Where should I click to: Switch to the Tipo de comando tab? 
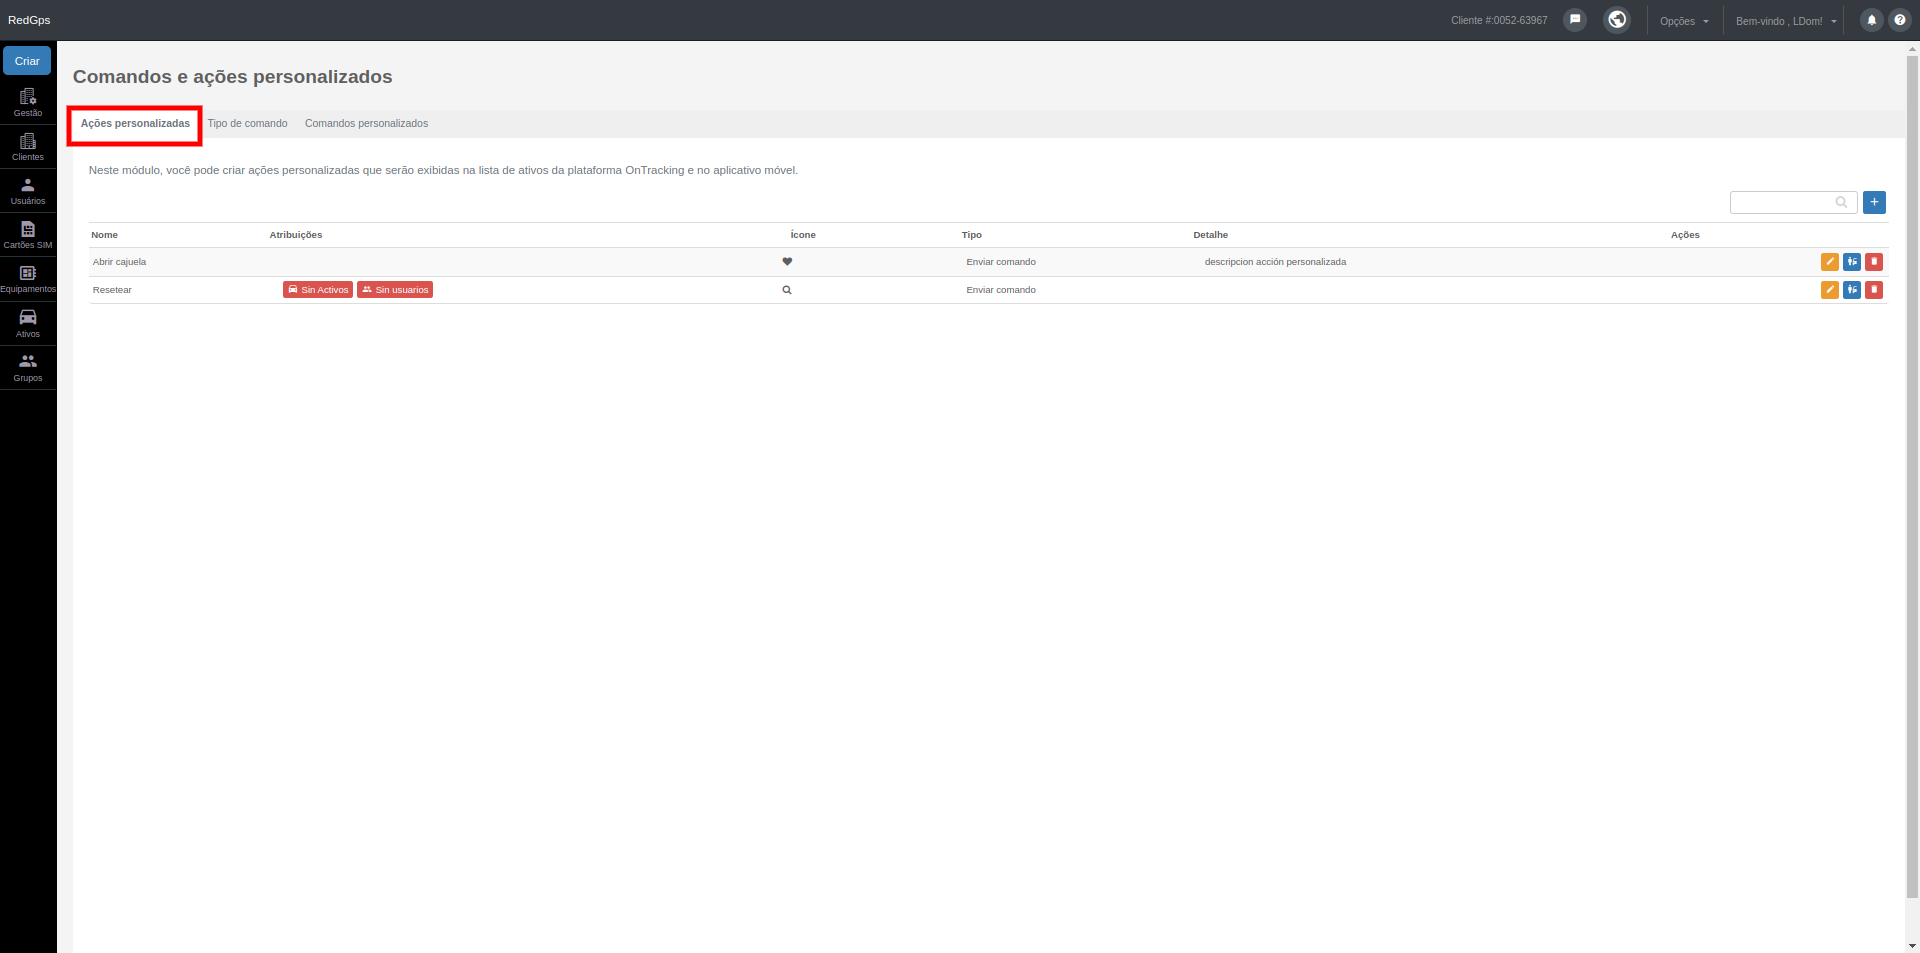(247, 124)
